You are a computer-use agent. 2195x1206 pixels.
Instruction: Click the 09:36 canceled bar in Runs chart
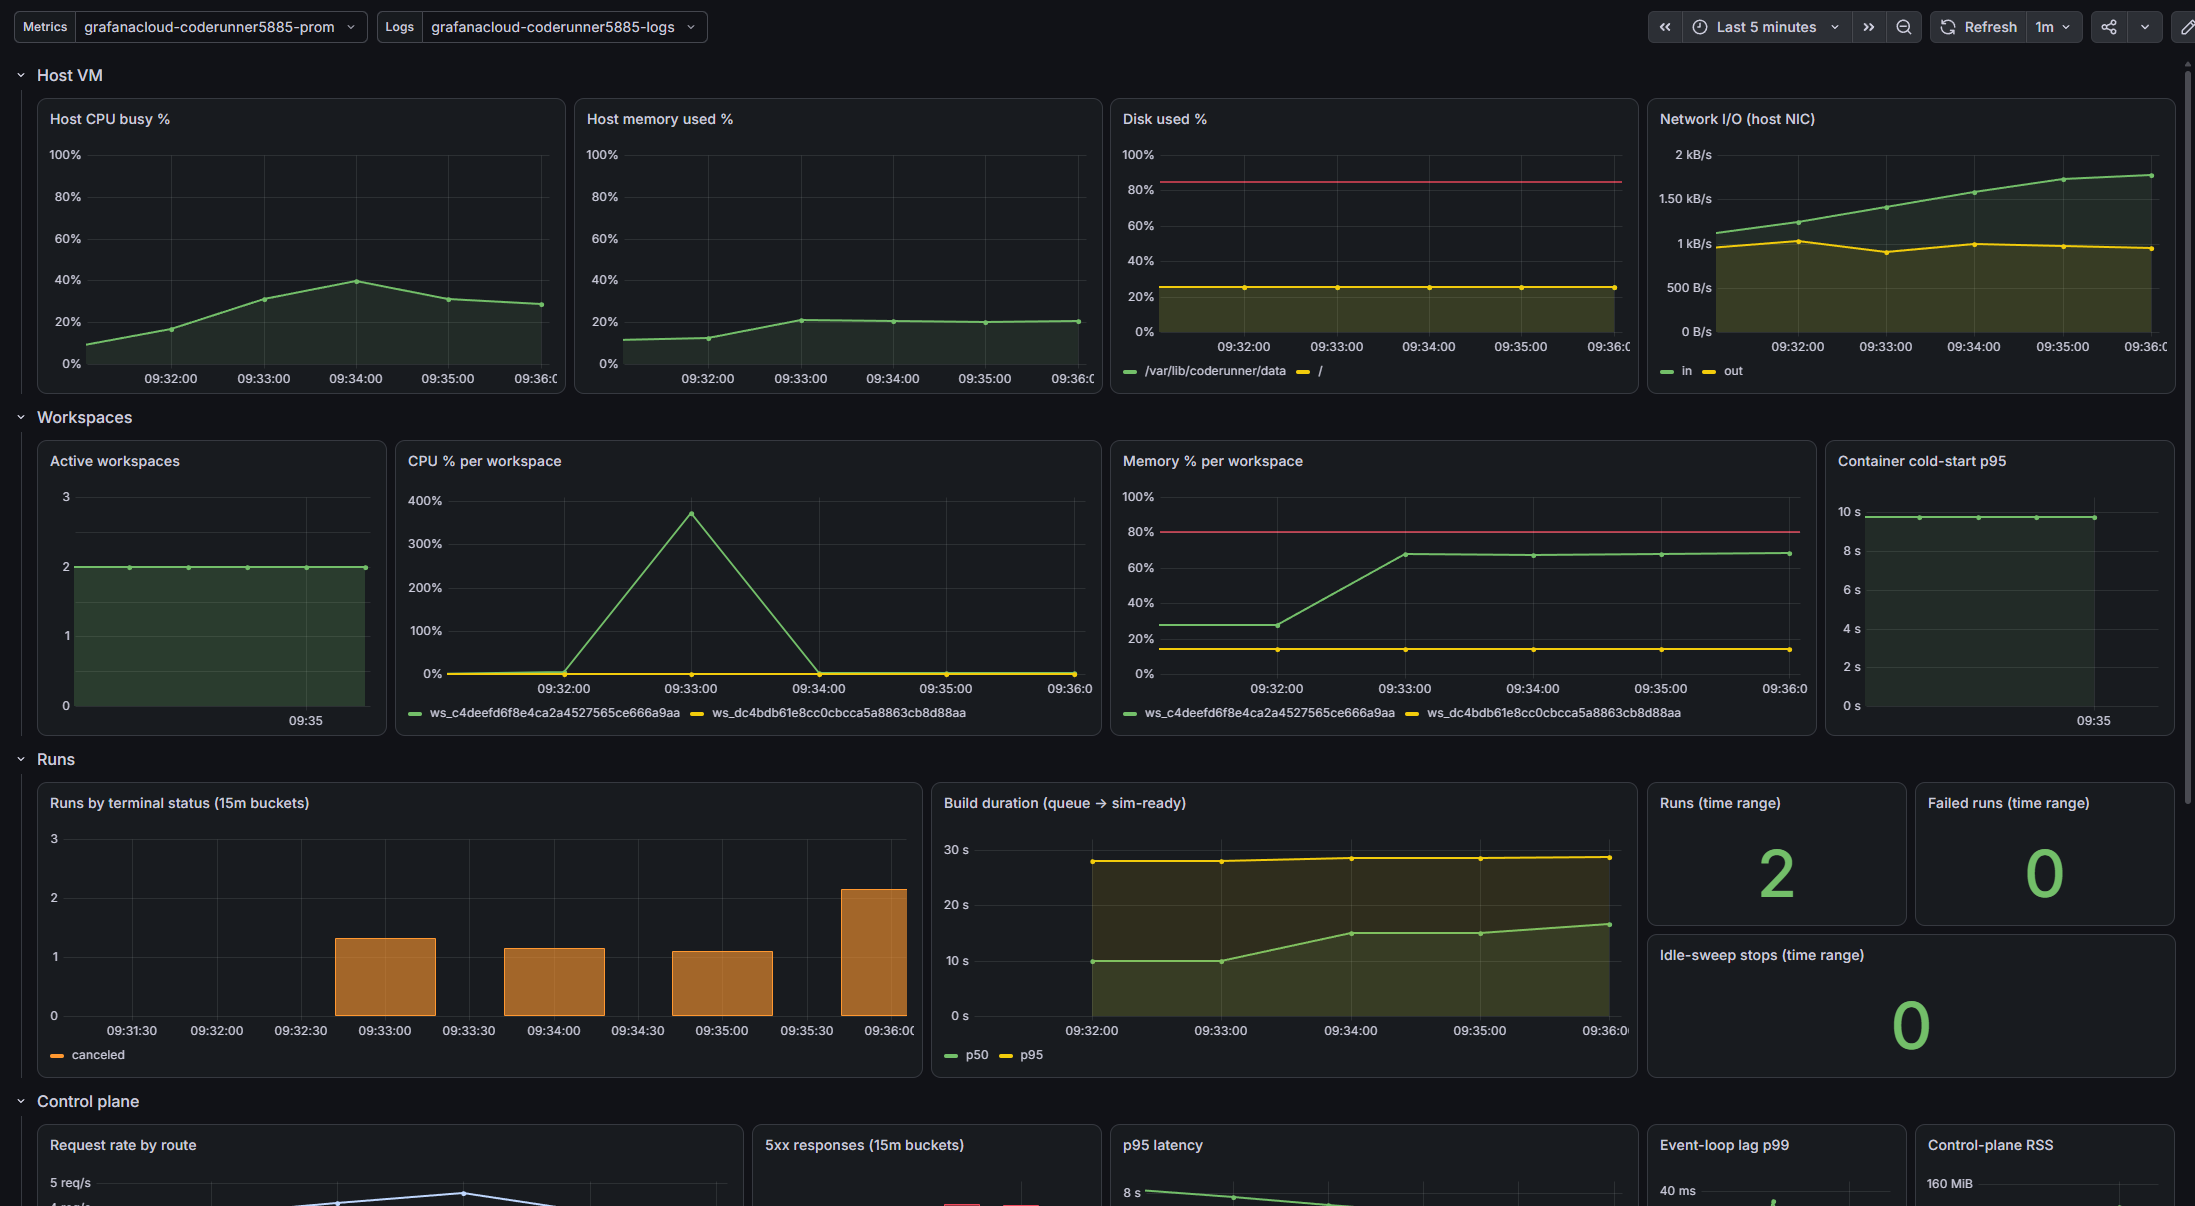(874, 952)
